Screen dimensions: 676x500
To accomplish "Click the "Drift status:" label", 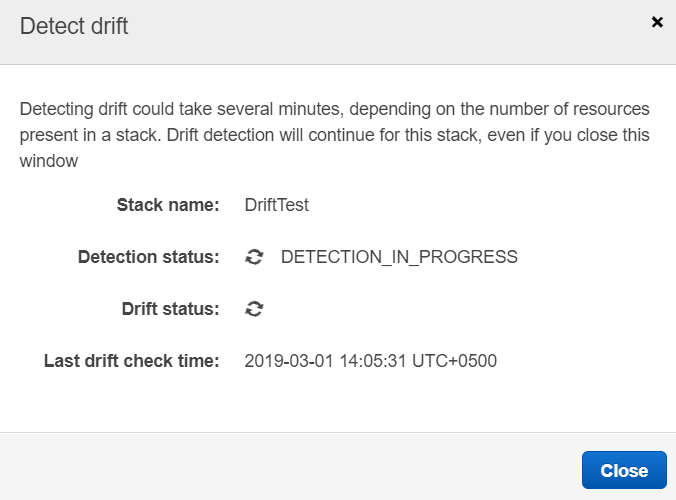I will click(x=170, y=309).
